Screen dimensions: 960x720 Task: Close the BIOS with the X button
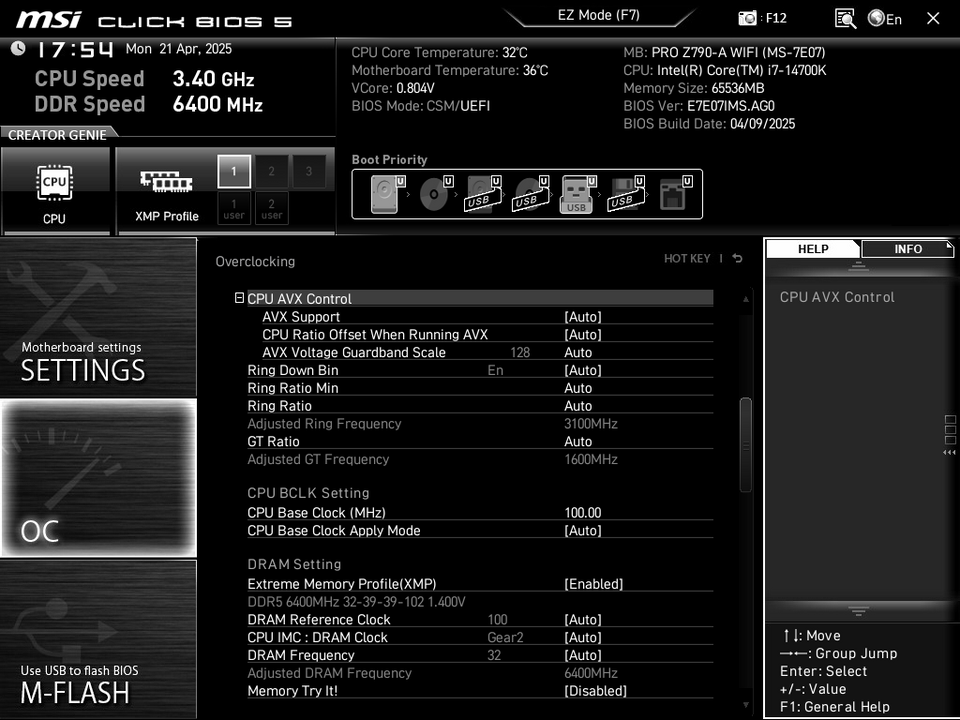[933, 18]
